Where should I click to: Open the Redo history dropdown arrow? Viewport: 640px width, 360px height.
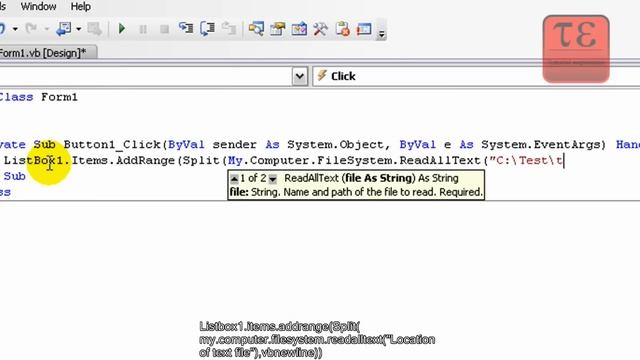pyautogui.click(x=47, y=29)
